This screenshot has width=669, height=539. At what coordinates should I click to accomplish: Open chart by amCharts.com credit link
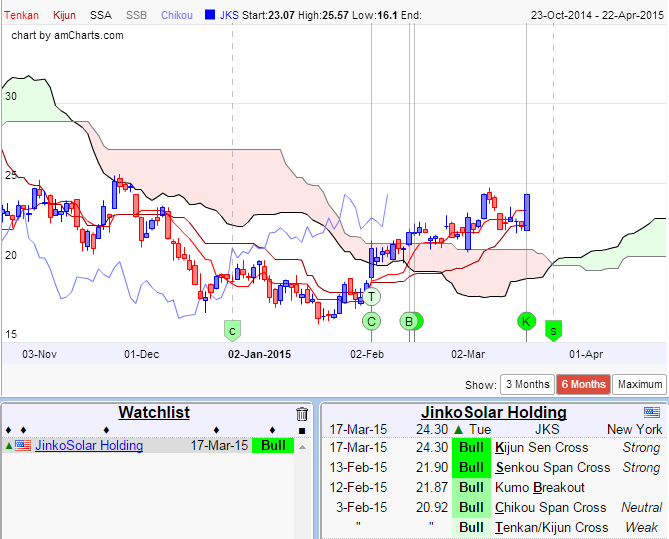tap(67, 35)
